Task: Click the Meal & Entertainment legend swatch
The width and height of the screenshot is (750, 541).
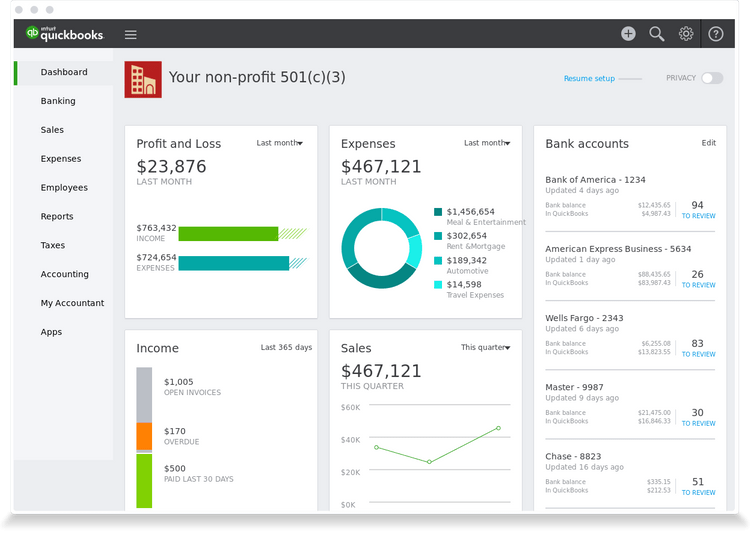Action: (438, 212)
